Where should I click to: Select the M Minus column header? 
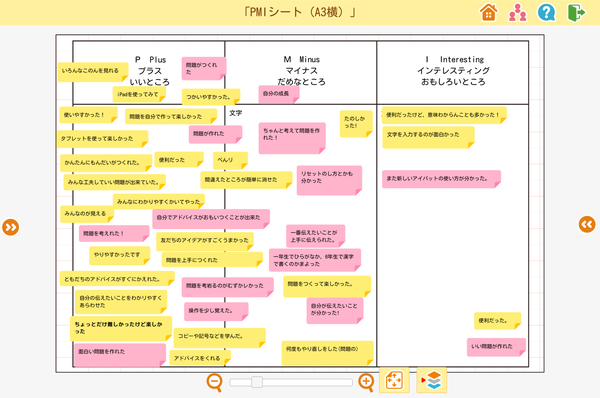(302, 71)
